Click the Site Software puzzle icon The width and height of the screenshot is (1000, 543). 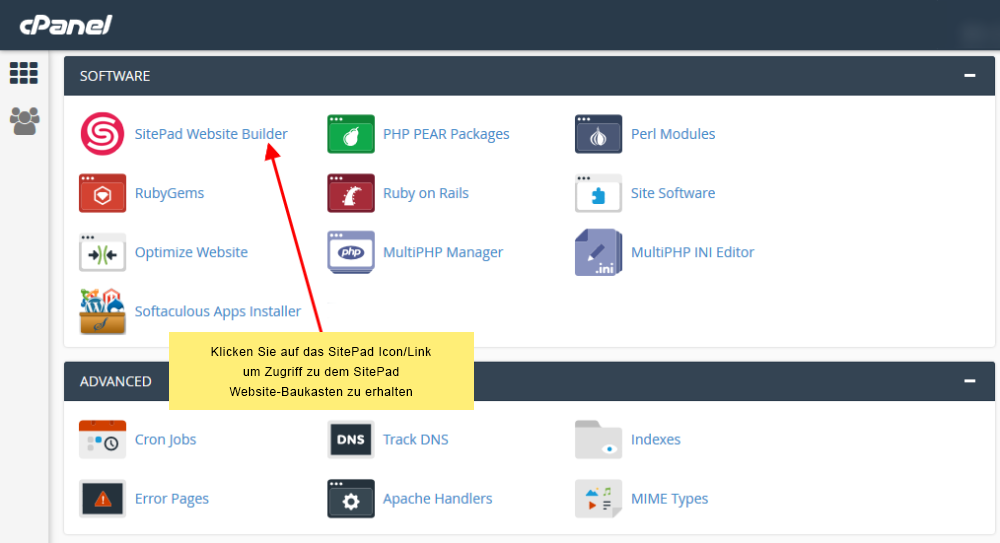598,193
